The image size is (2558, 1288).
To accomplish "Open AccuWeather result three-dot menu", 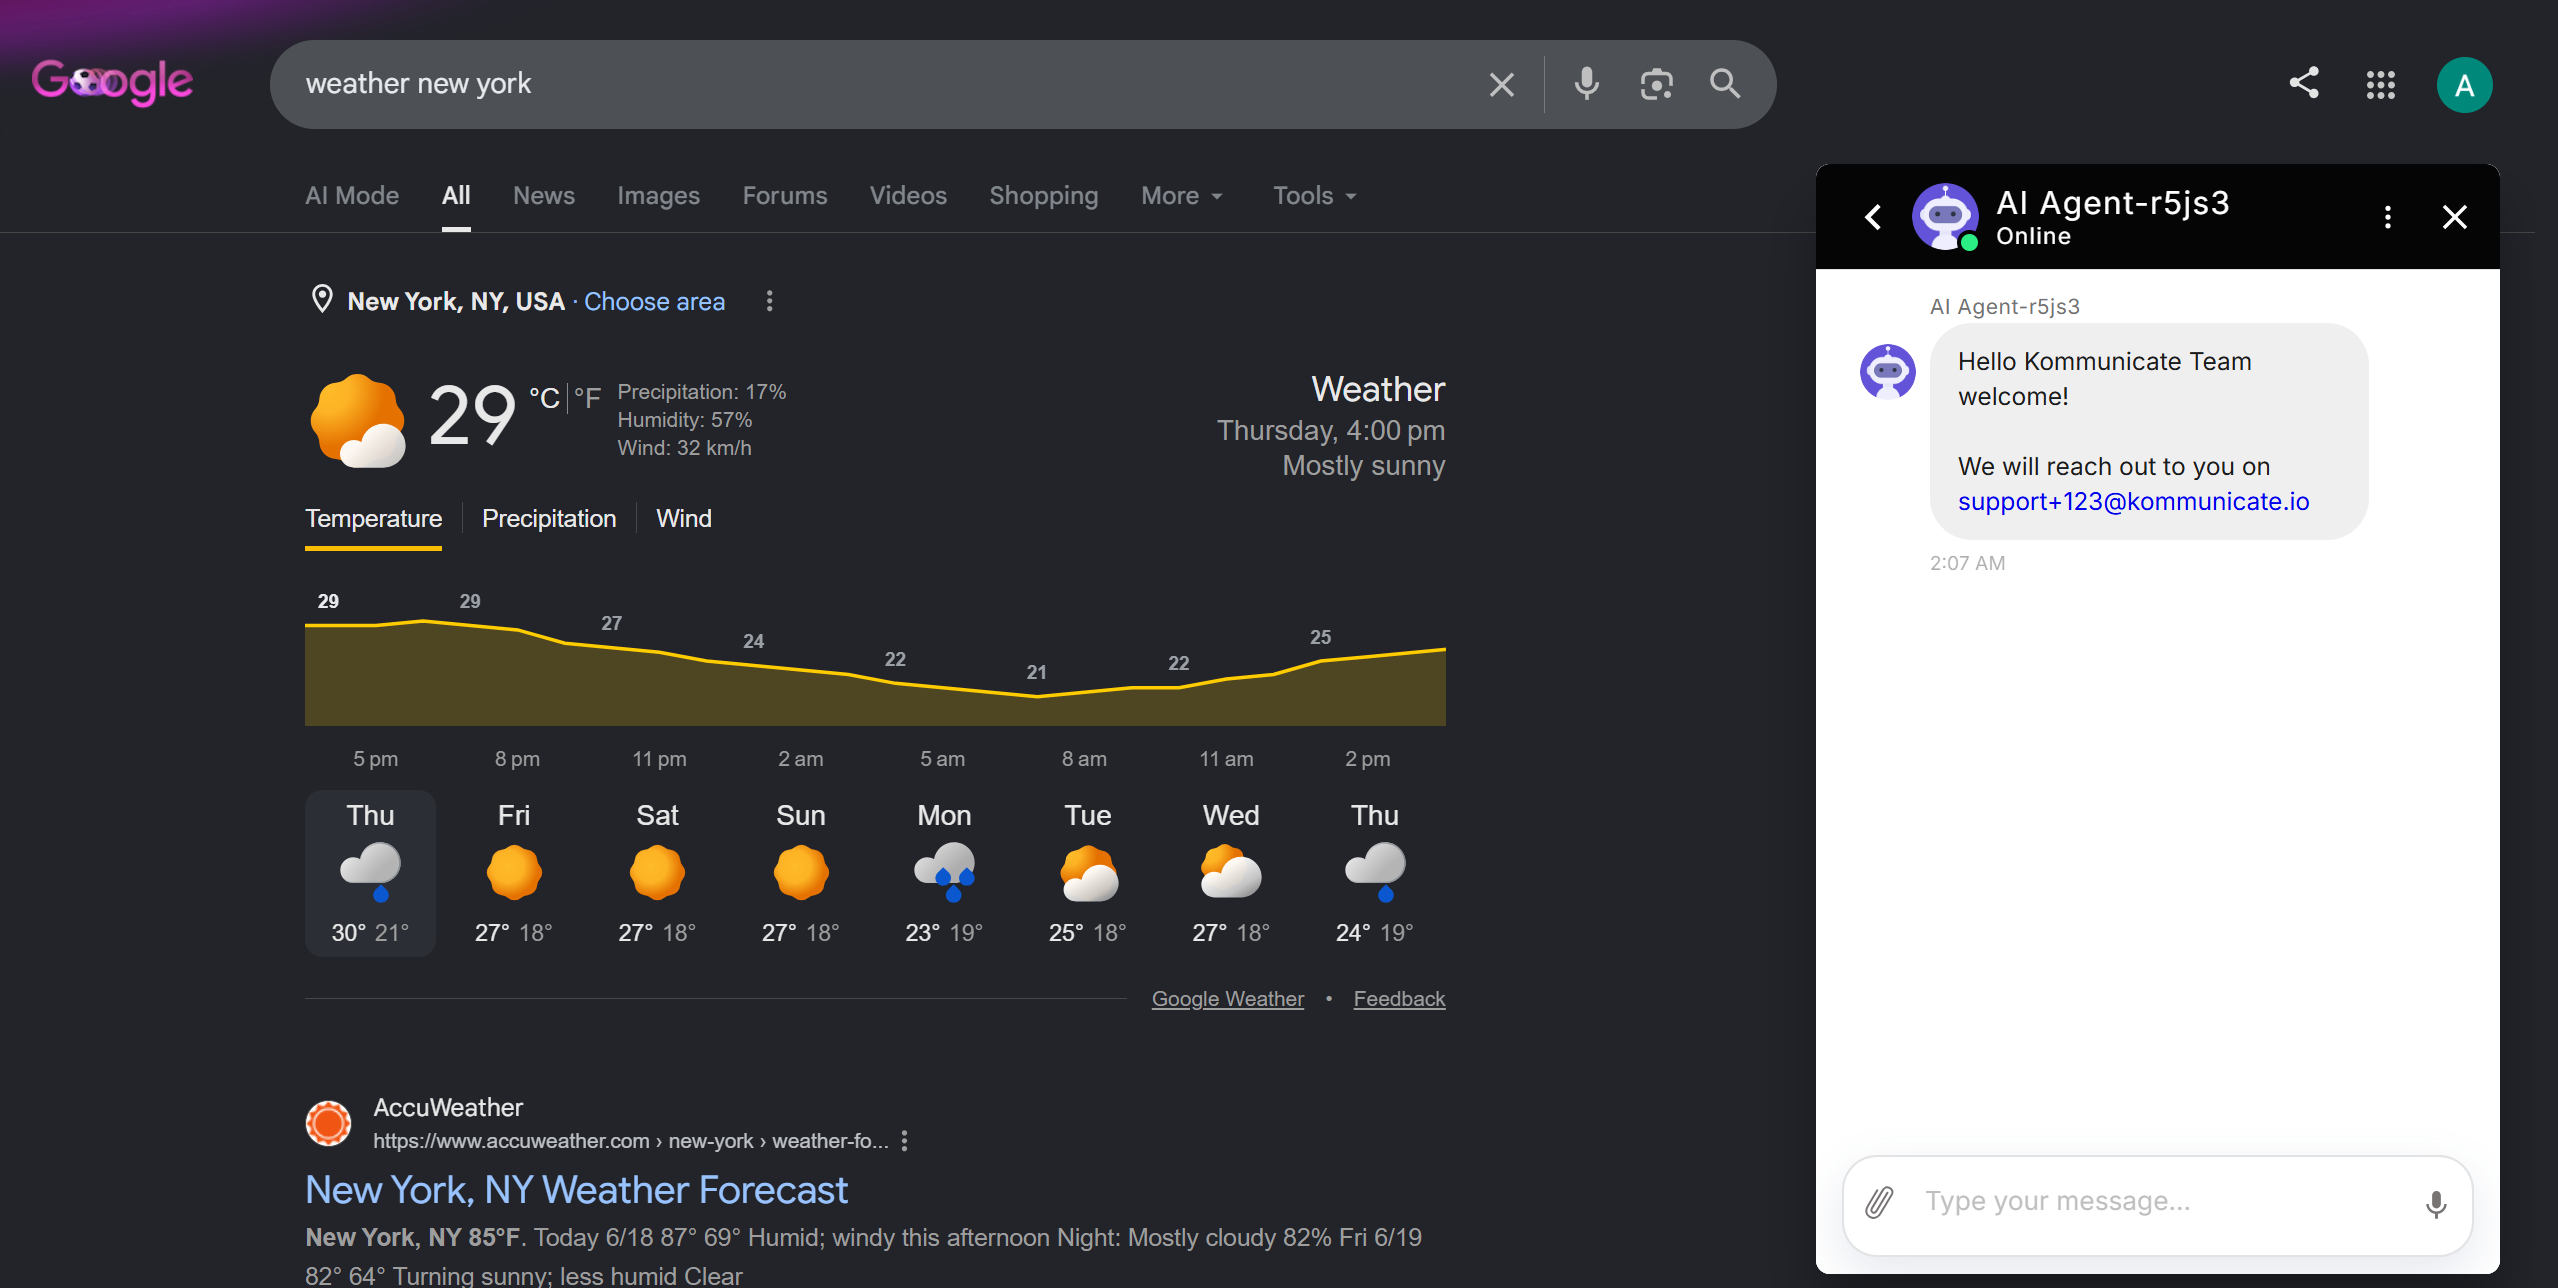I will (904, 1141).
